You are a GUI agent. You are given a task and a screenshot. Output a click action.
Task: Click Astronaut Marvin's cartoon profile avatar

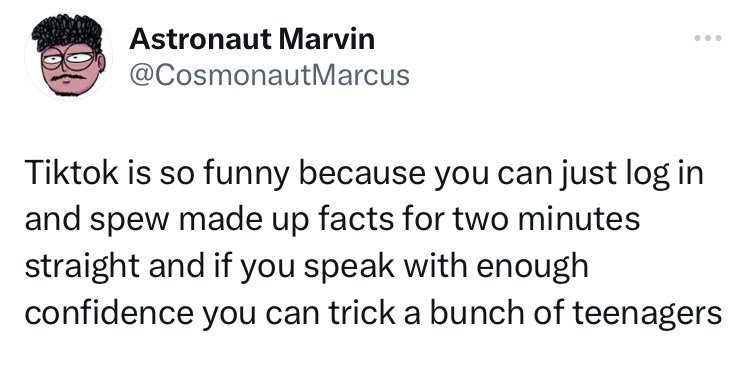[x=68, y=56]
